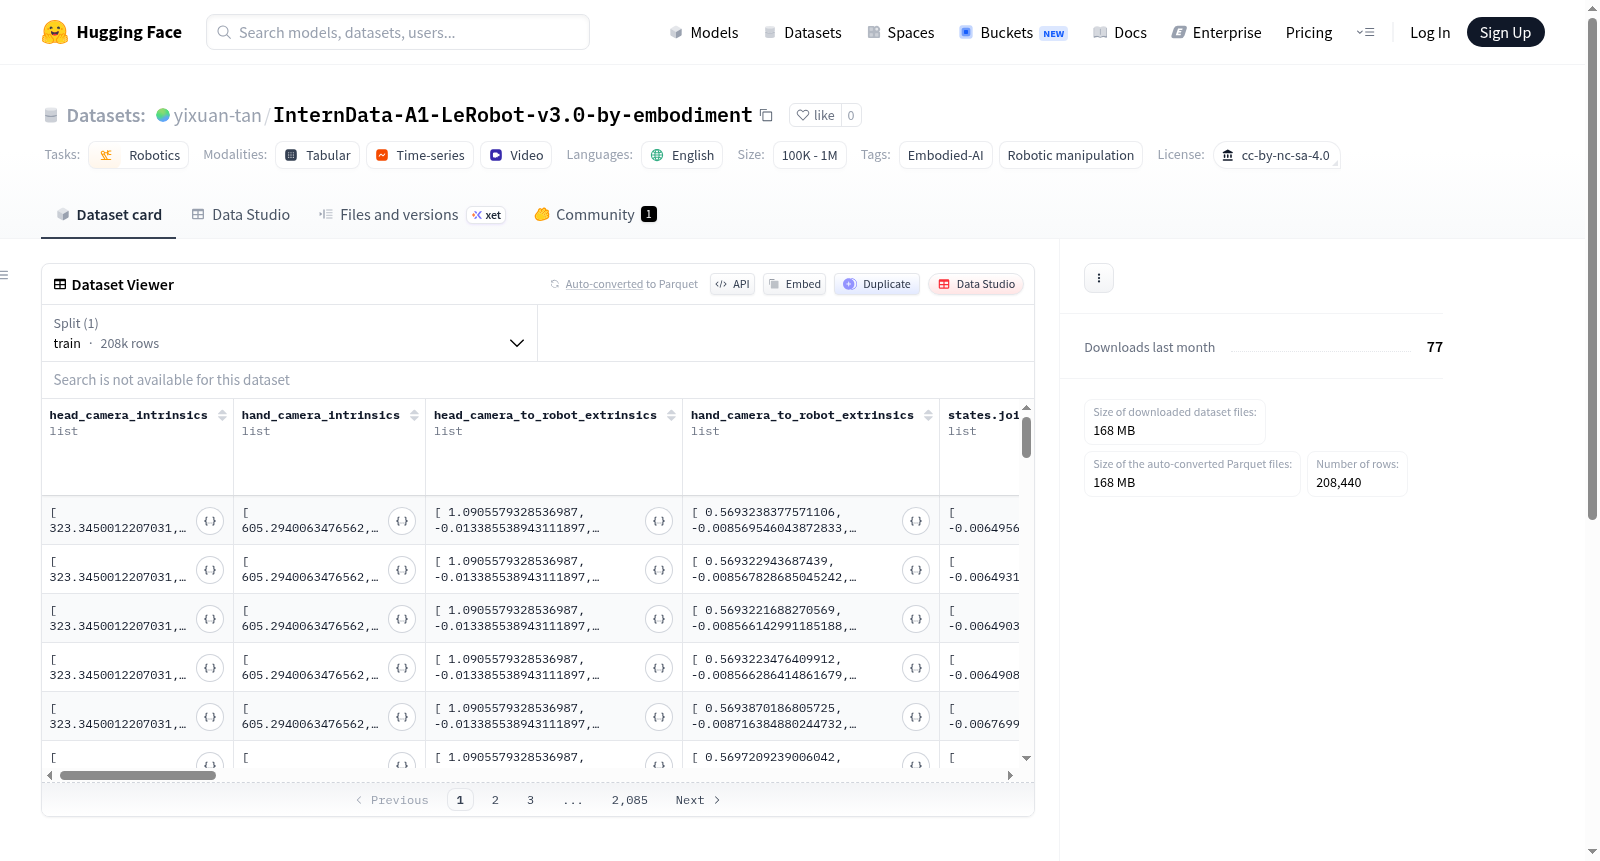The image size is (1600, 861).
Task: Click the yixuan-tan user avatar
Action: (x=163, y=115)
